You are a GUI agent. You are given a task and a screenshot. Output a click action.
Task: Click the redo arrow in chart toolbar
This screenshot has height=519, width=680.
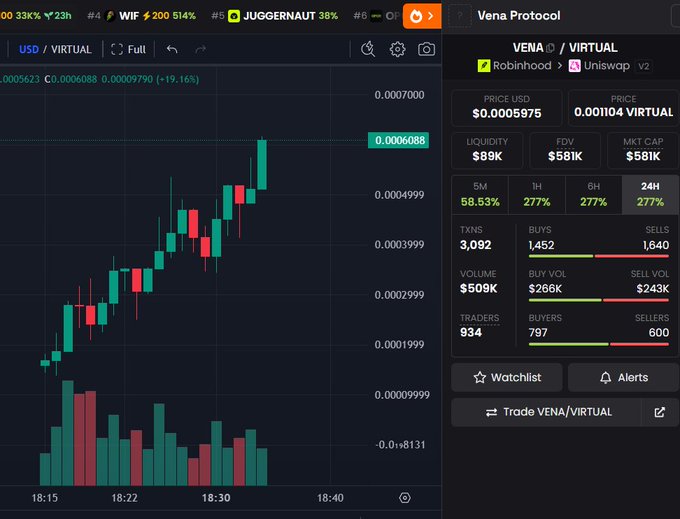point(200,49)
